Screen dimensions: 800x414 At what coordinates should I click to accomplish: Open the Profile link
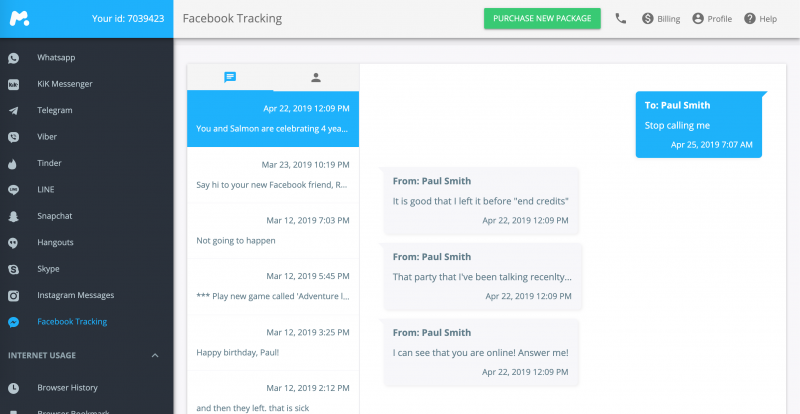[712, 19]
